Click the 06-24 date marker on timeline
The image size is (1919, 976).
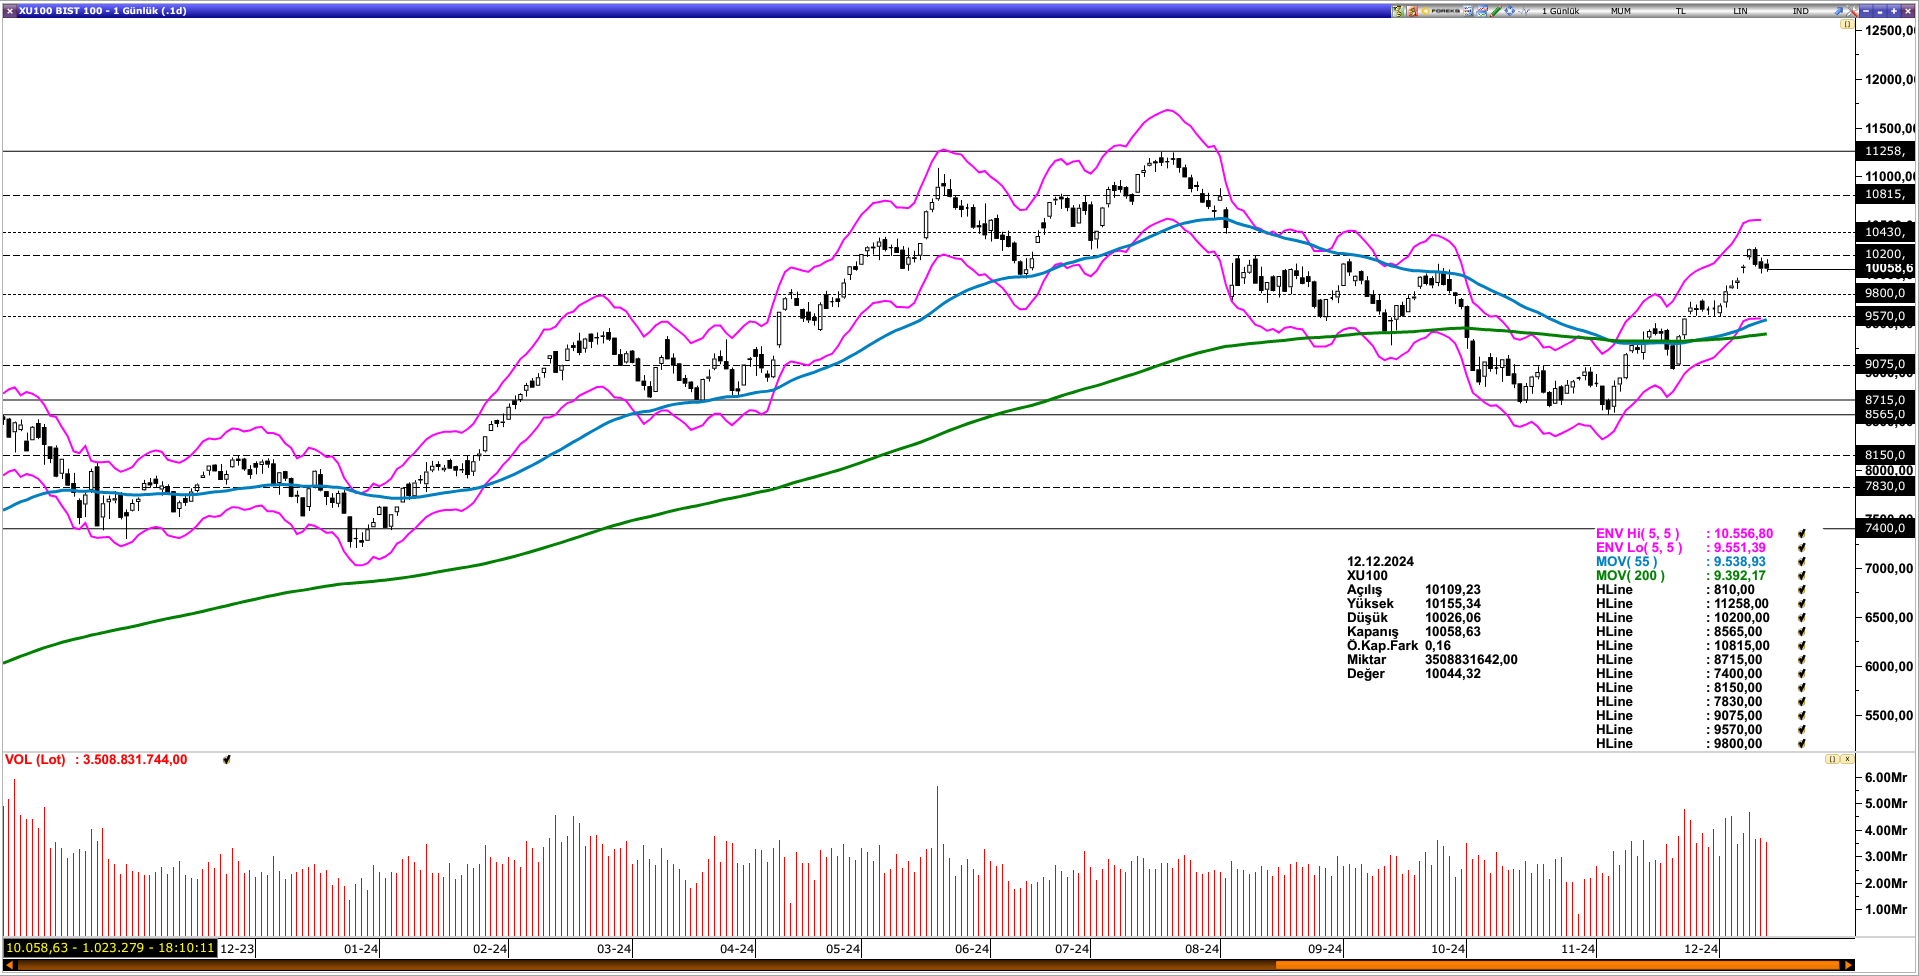[x=972, y=949]
